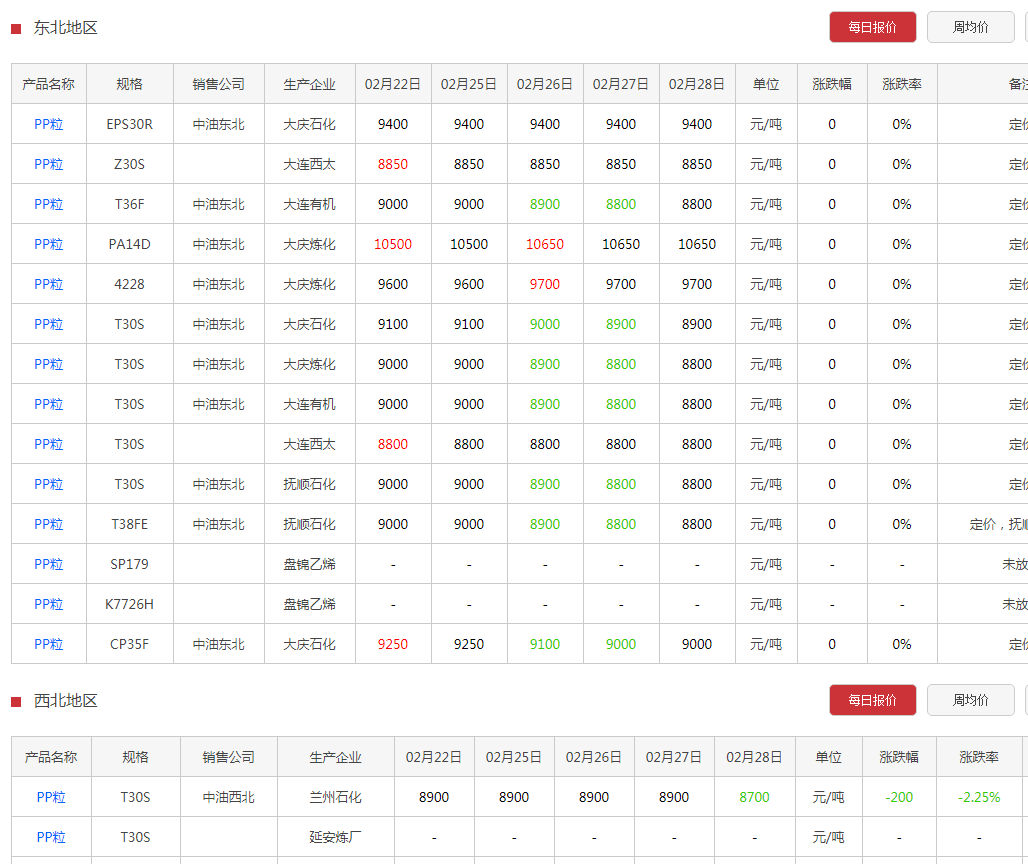Open PP粒 link in the EPS30R row
This screenshot has height=864, width=1028.
pos(49,124)
